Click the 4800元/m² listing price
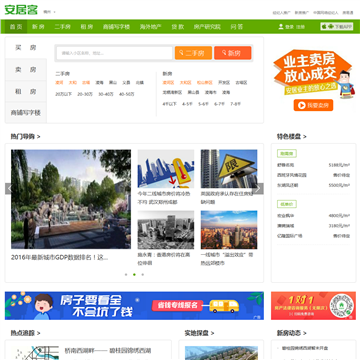 pyautogui.click(x=339, y=216)
